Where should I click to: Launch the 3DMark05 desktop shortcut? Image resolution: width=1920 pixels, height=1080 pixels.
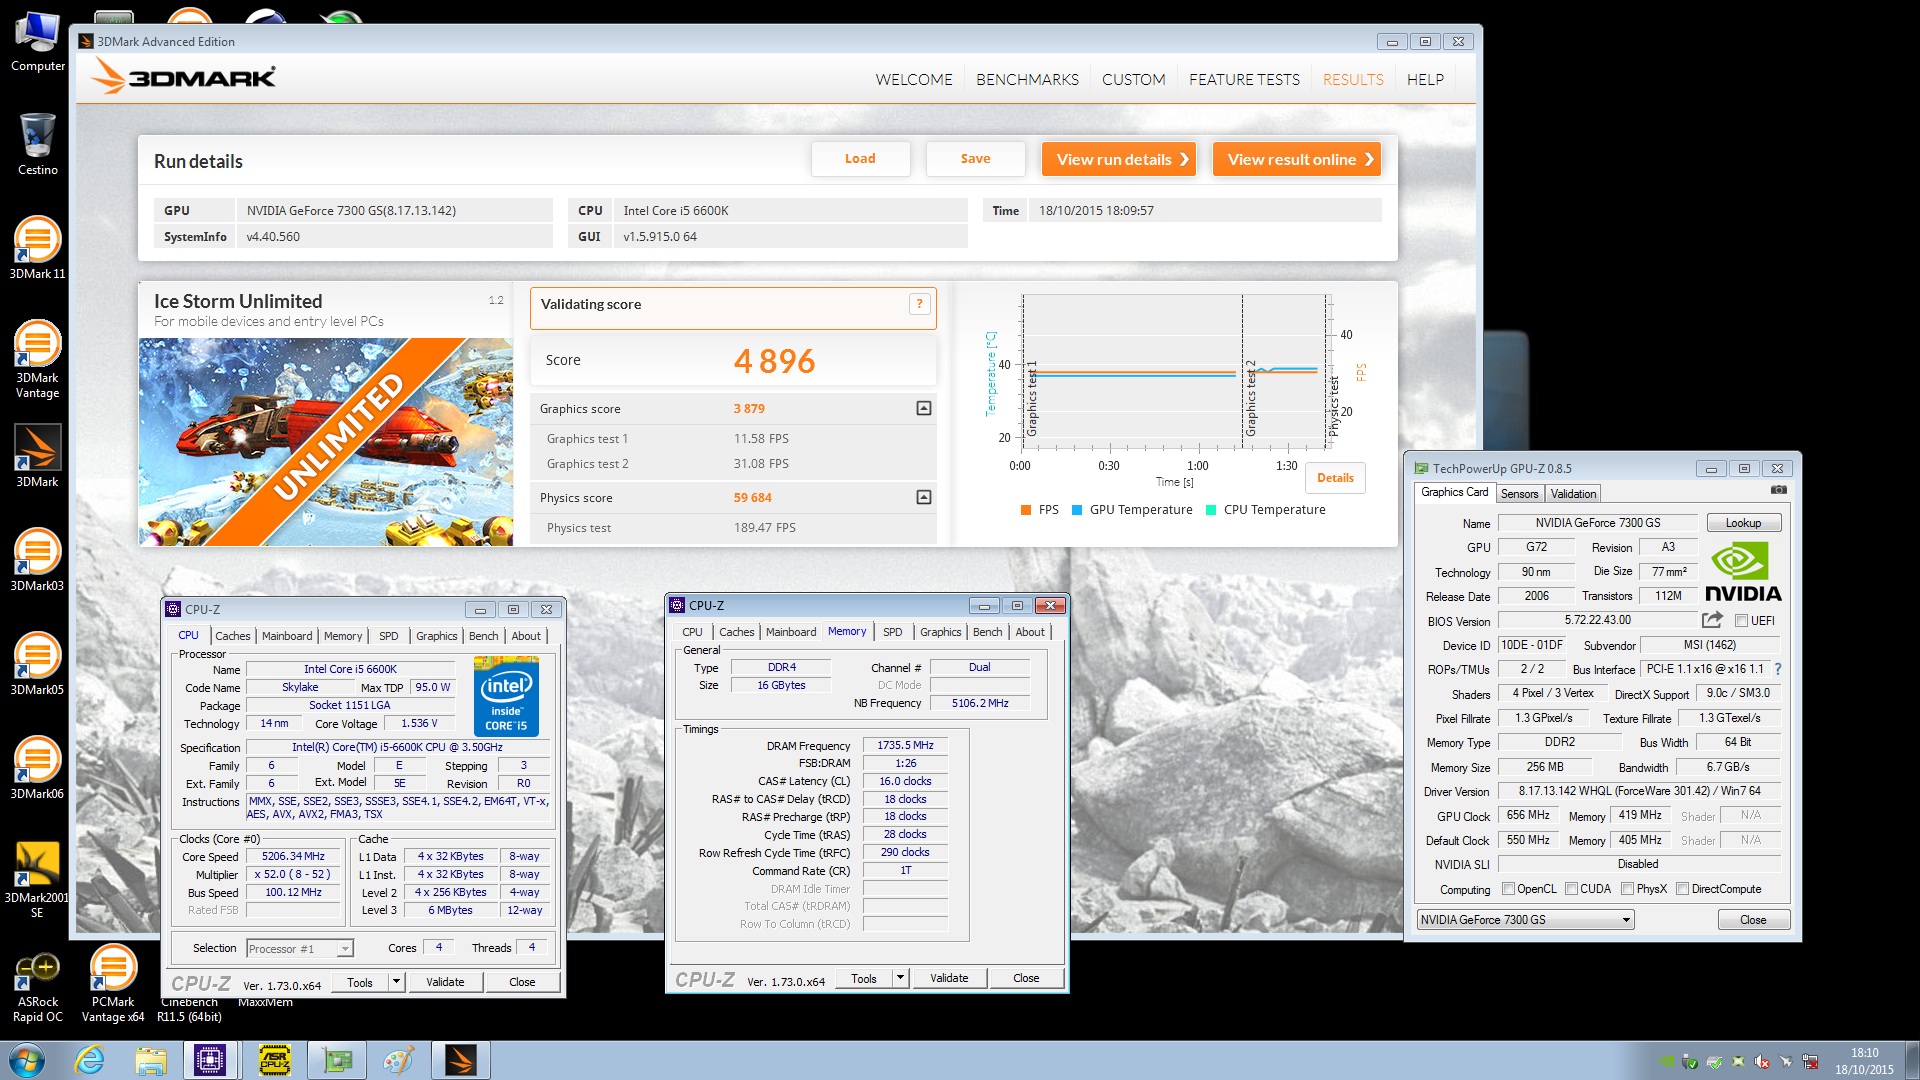click(x=37, y=664)
